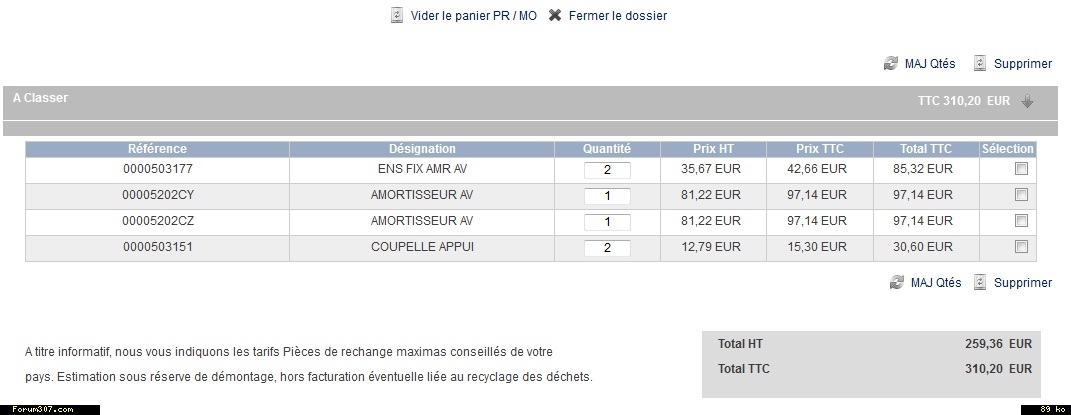The height and width of the screenshot is (415, 1071).
Task: Click the Désignation column header
Action: pyautogui.click(x=422, y=149)
